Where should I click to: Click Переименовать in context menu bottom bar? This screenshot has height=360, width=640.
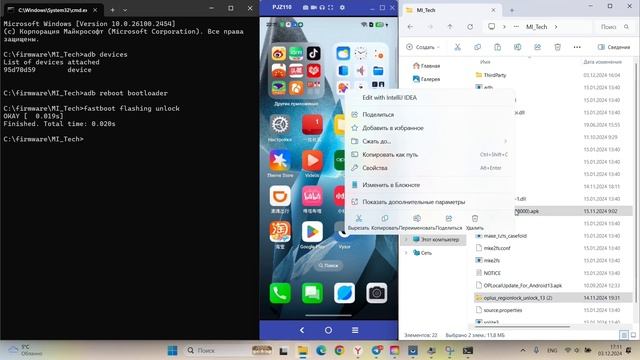(417, 222)
